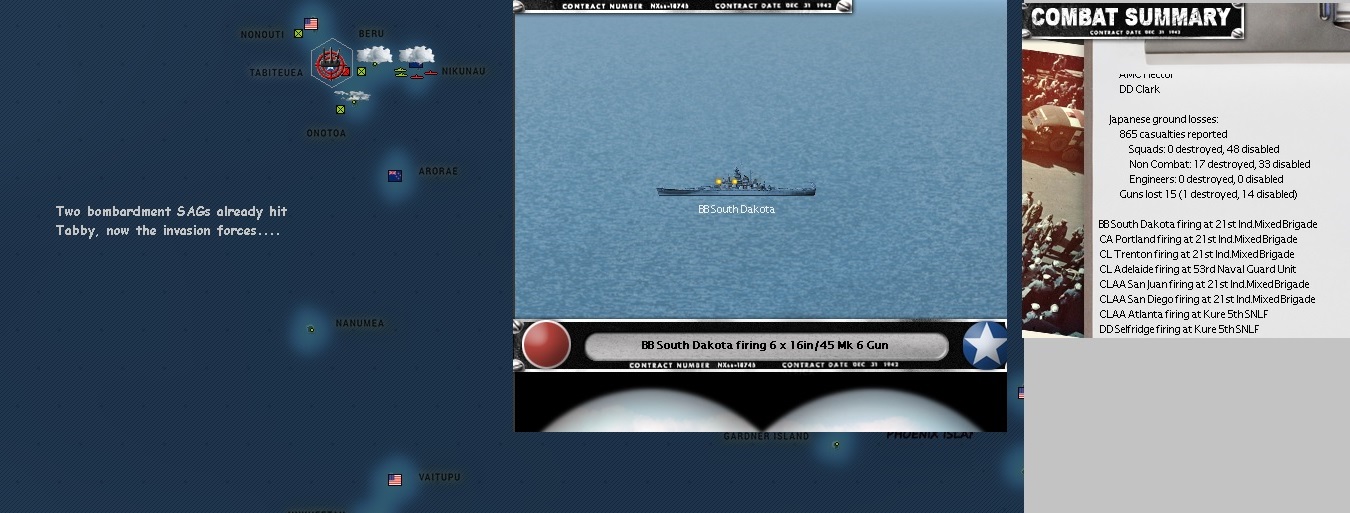Click the red Japanese roundel in combat bar

tap(546, 345)
